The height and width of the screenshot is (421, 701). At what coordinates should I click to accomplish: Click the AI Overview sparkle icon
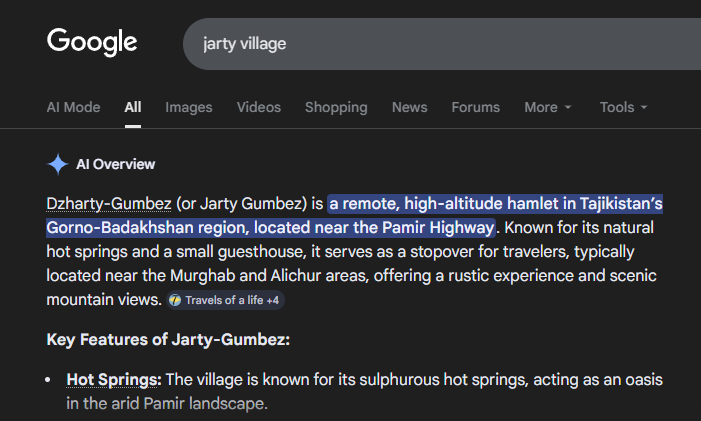pyautogui.click(x=57, y=164)
